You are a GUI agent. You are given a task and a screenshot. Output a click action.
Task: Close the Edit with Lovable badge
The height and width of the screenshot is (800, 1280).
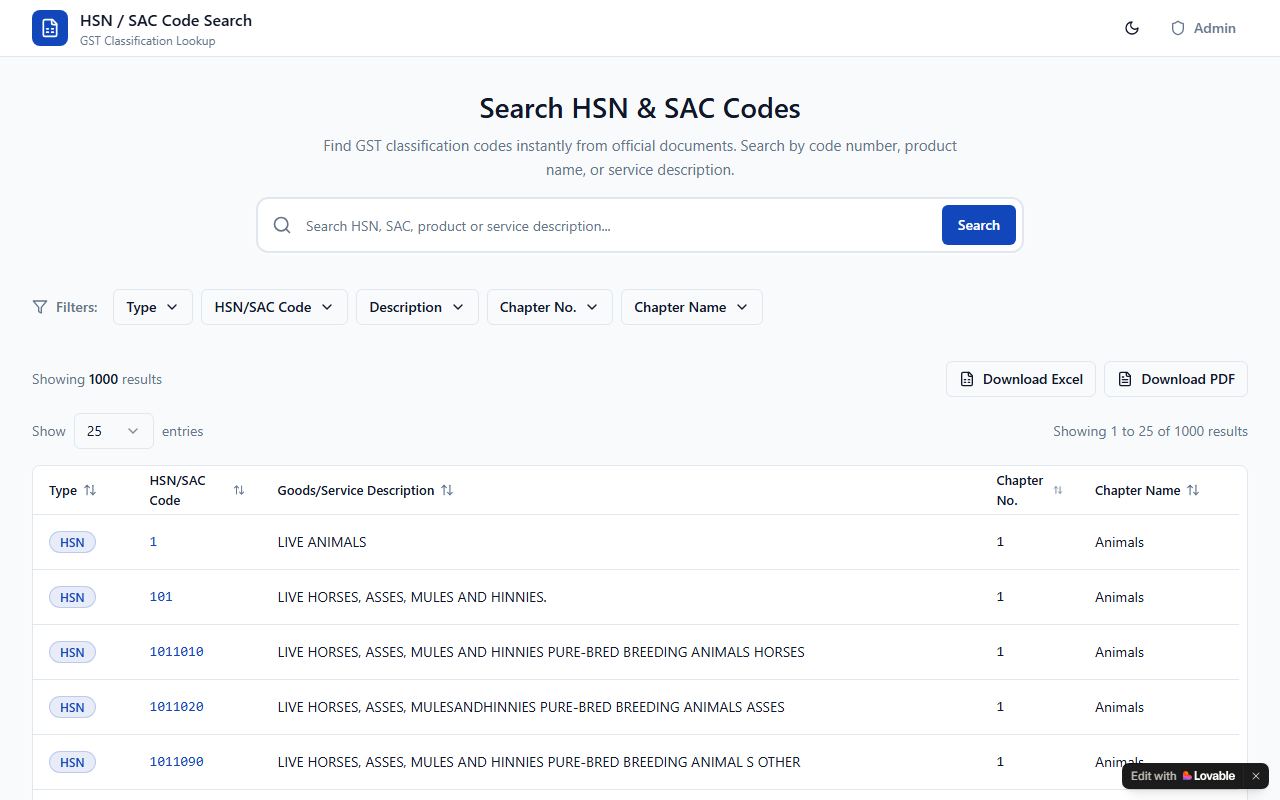(1256, 776)
